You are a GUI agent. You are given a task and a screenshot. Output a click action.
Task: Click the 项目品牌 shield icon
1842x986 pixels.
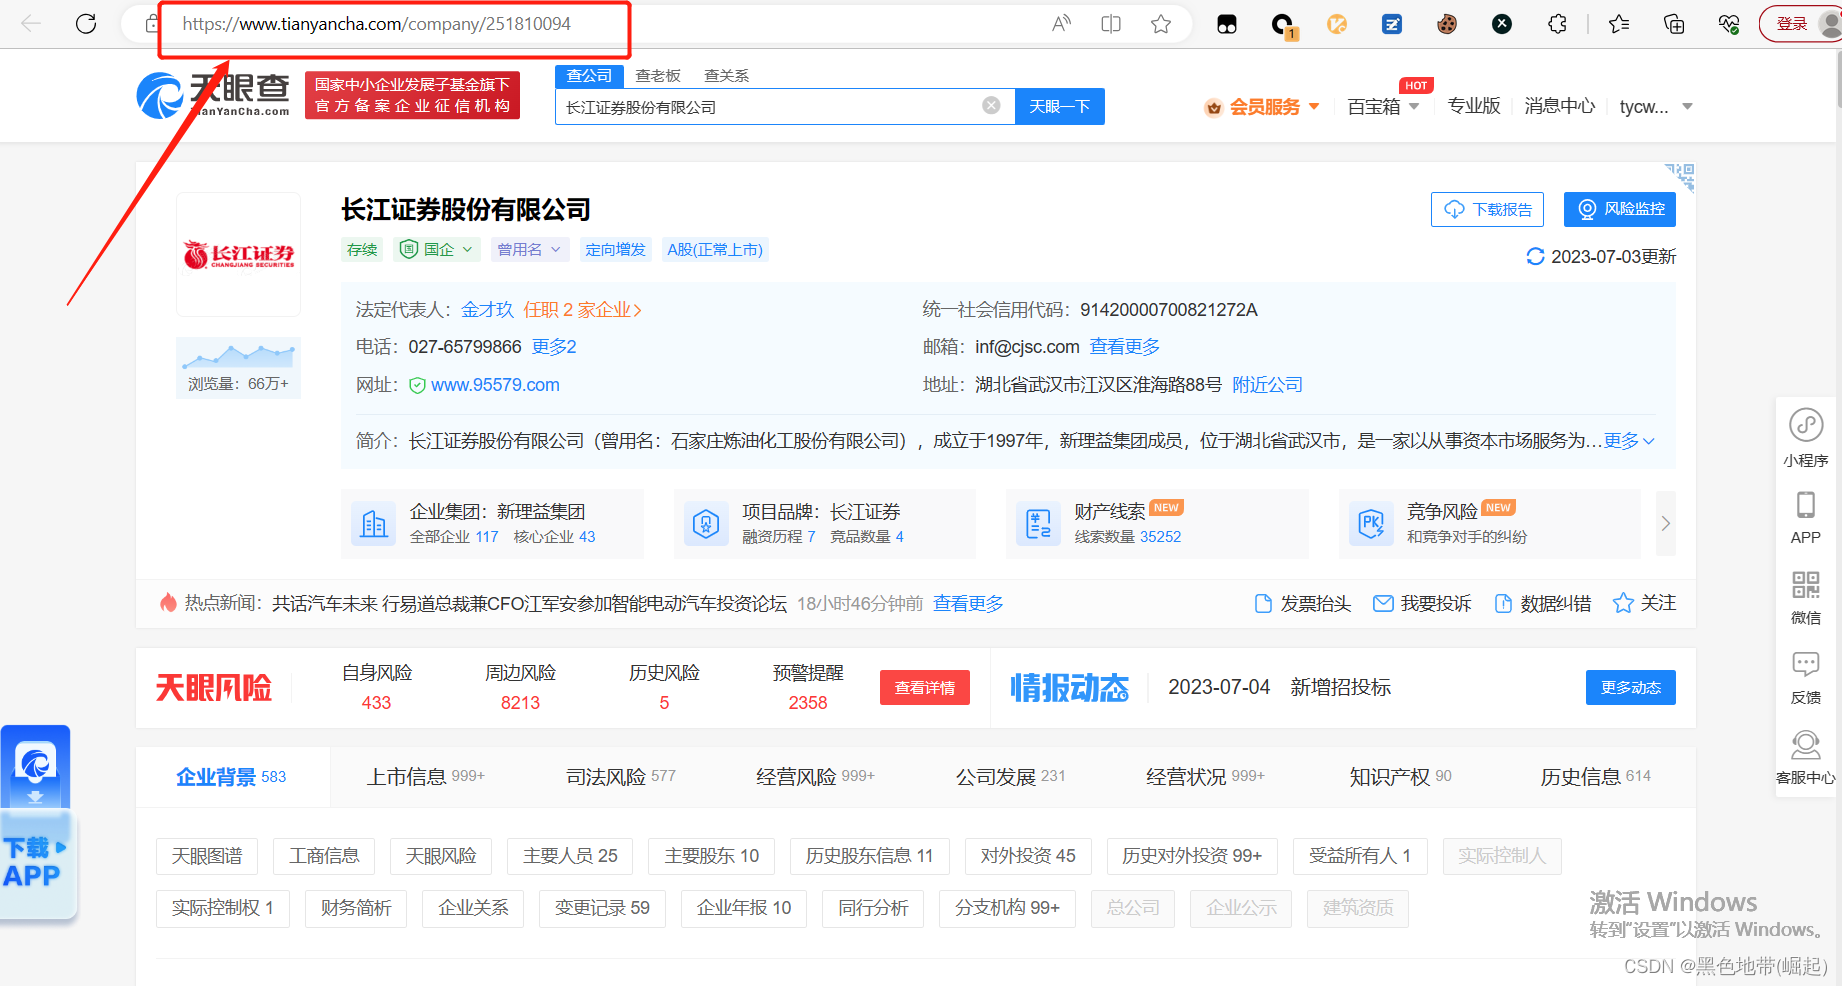tap(706, 524)
